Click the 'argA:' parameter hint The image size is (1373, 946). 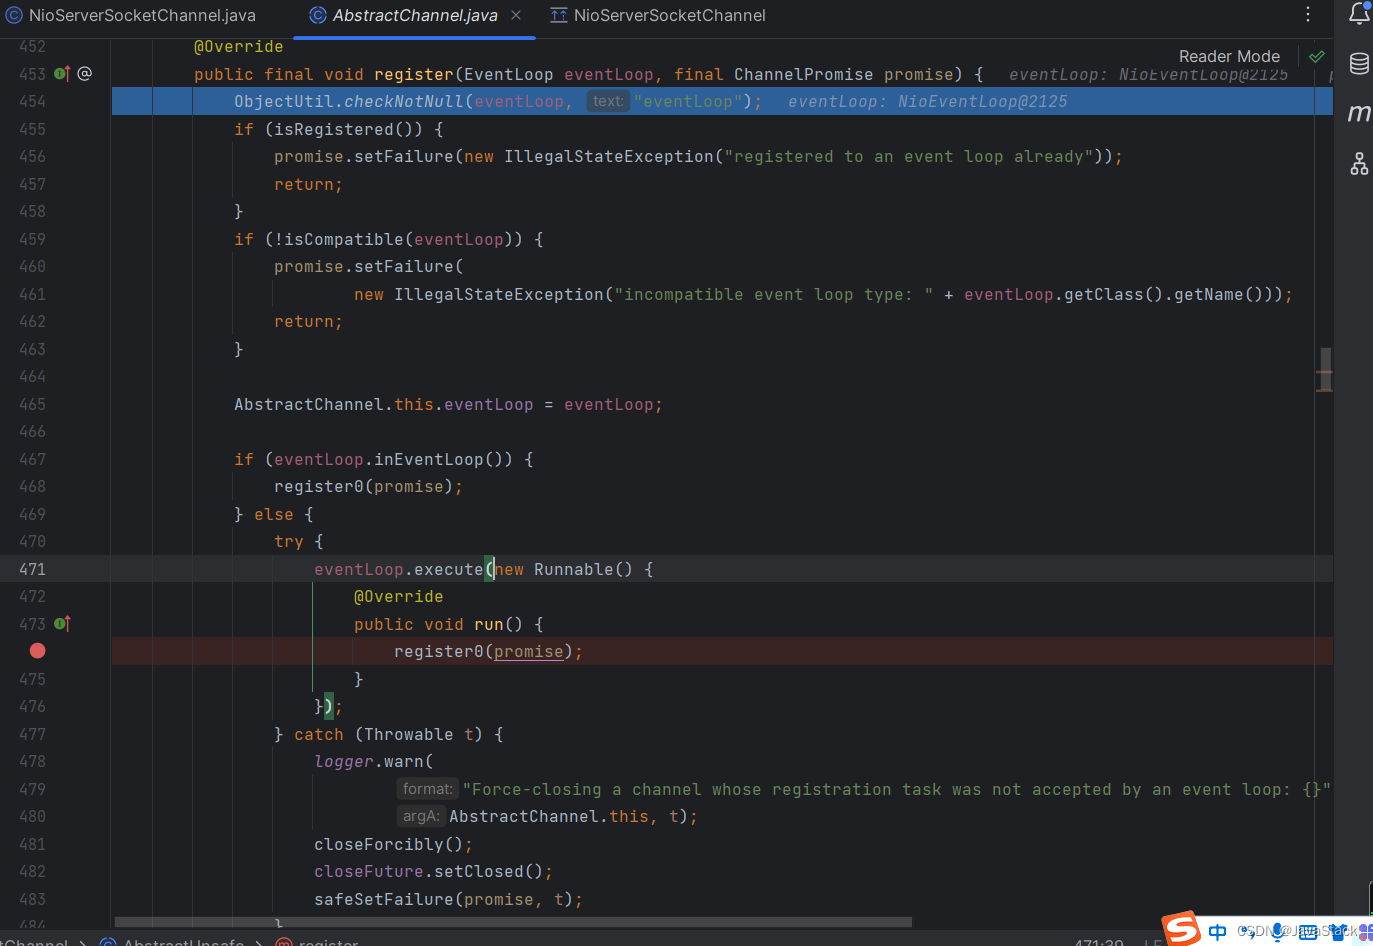click(x=421, y=816)
